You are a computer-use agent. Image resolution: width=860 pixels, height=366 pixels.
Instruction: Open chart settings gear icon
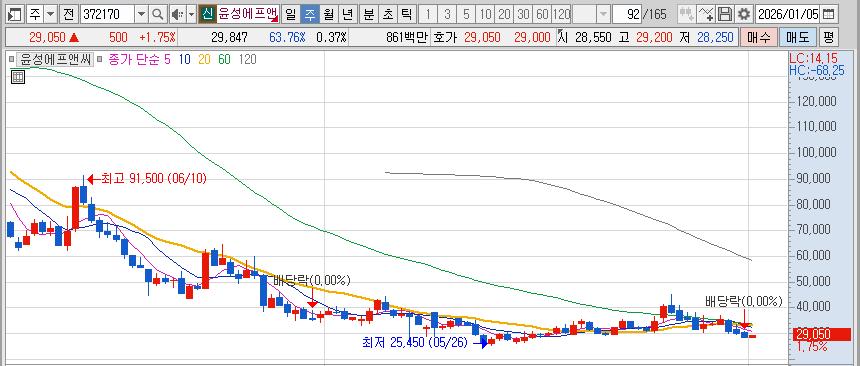(x=744, y=14)
